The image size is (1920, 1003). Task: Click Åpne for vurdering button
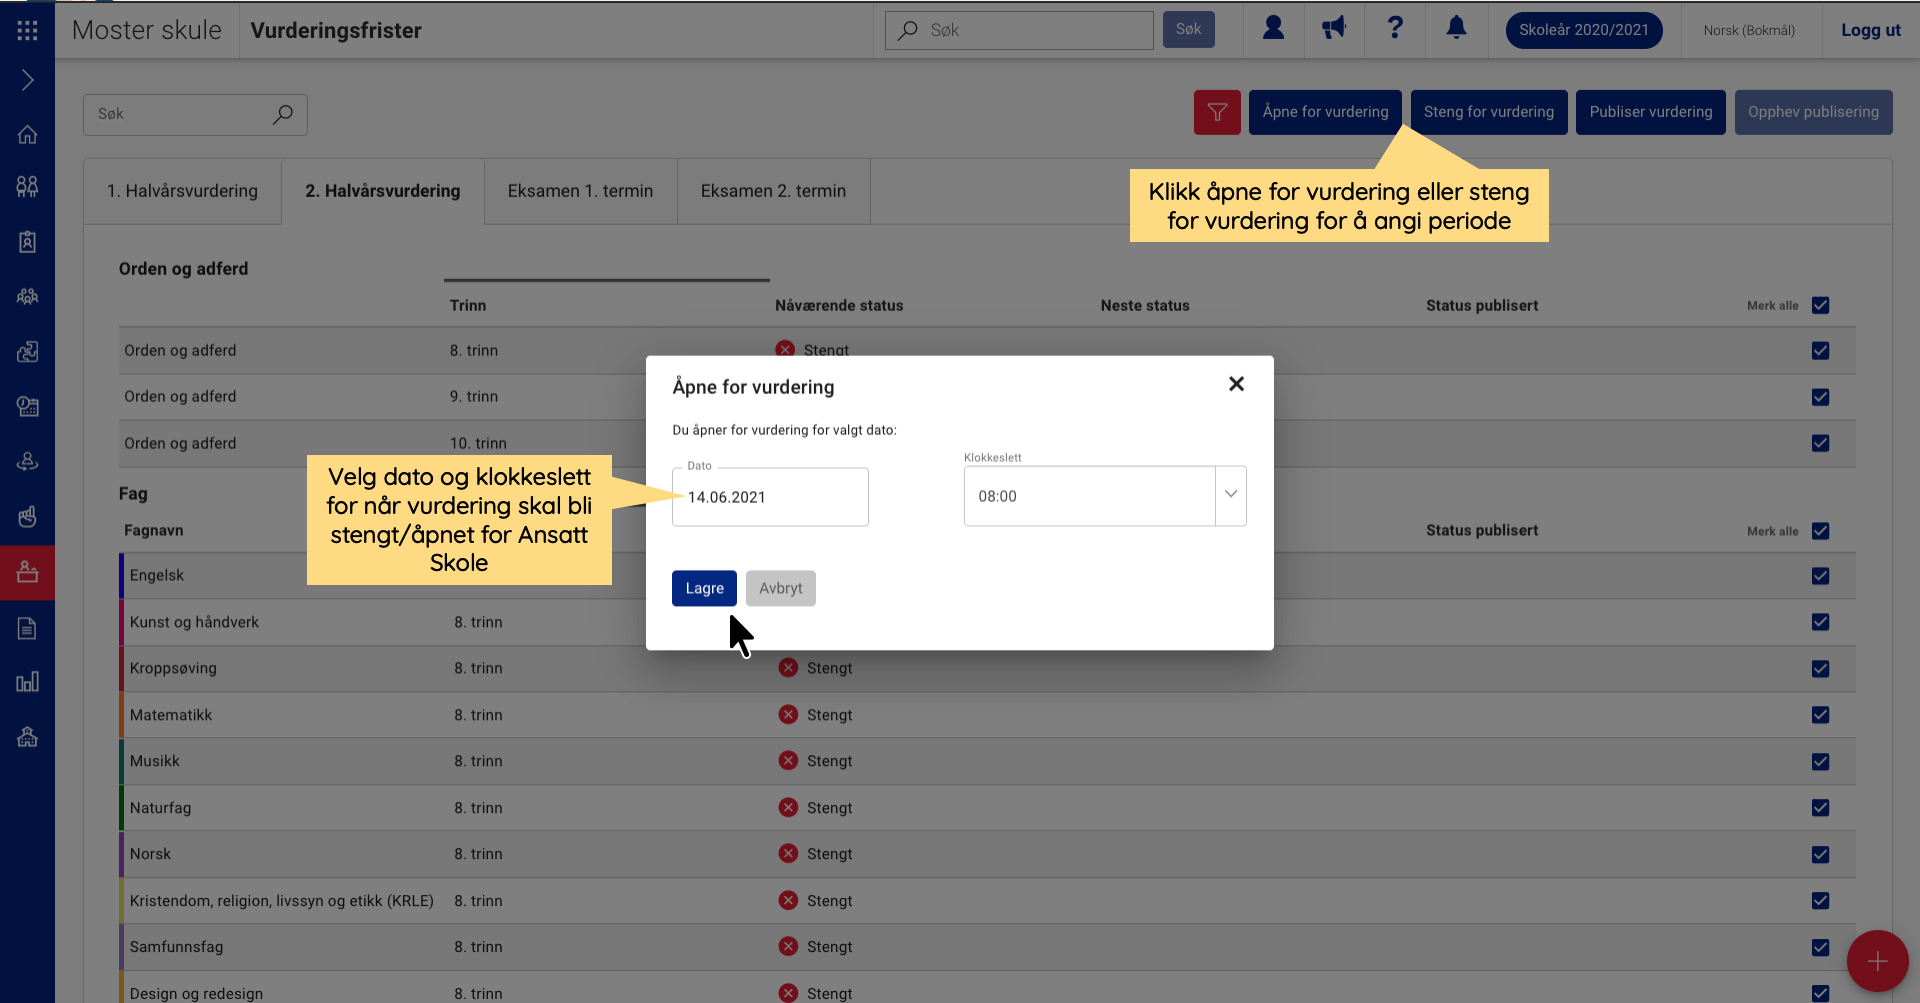tap(1325, 112)
